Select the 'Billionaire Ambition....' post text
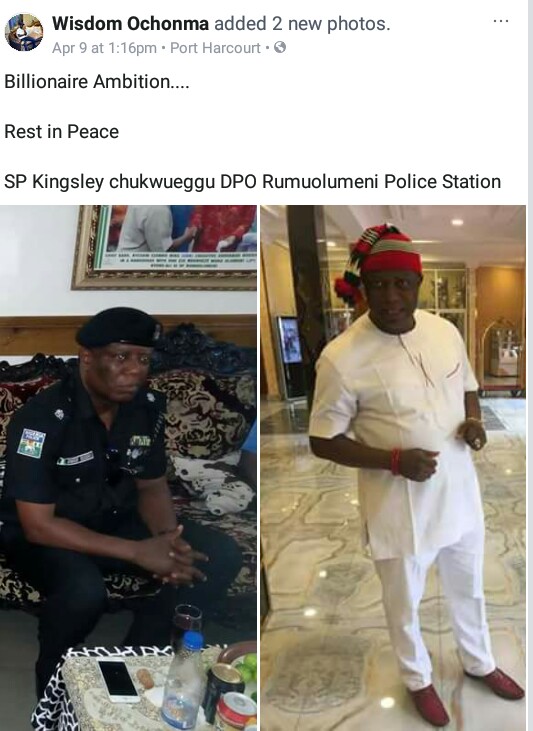 coord(97,82)
